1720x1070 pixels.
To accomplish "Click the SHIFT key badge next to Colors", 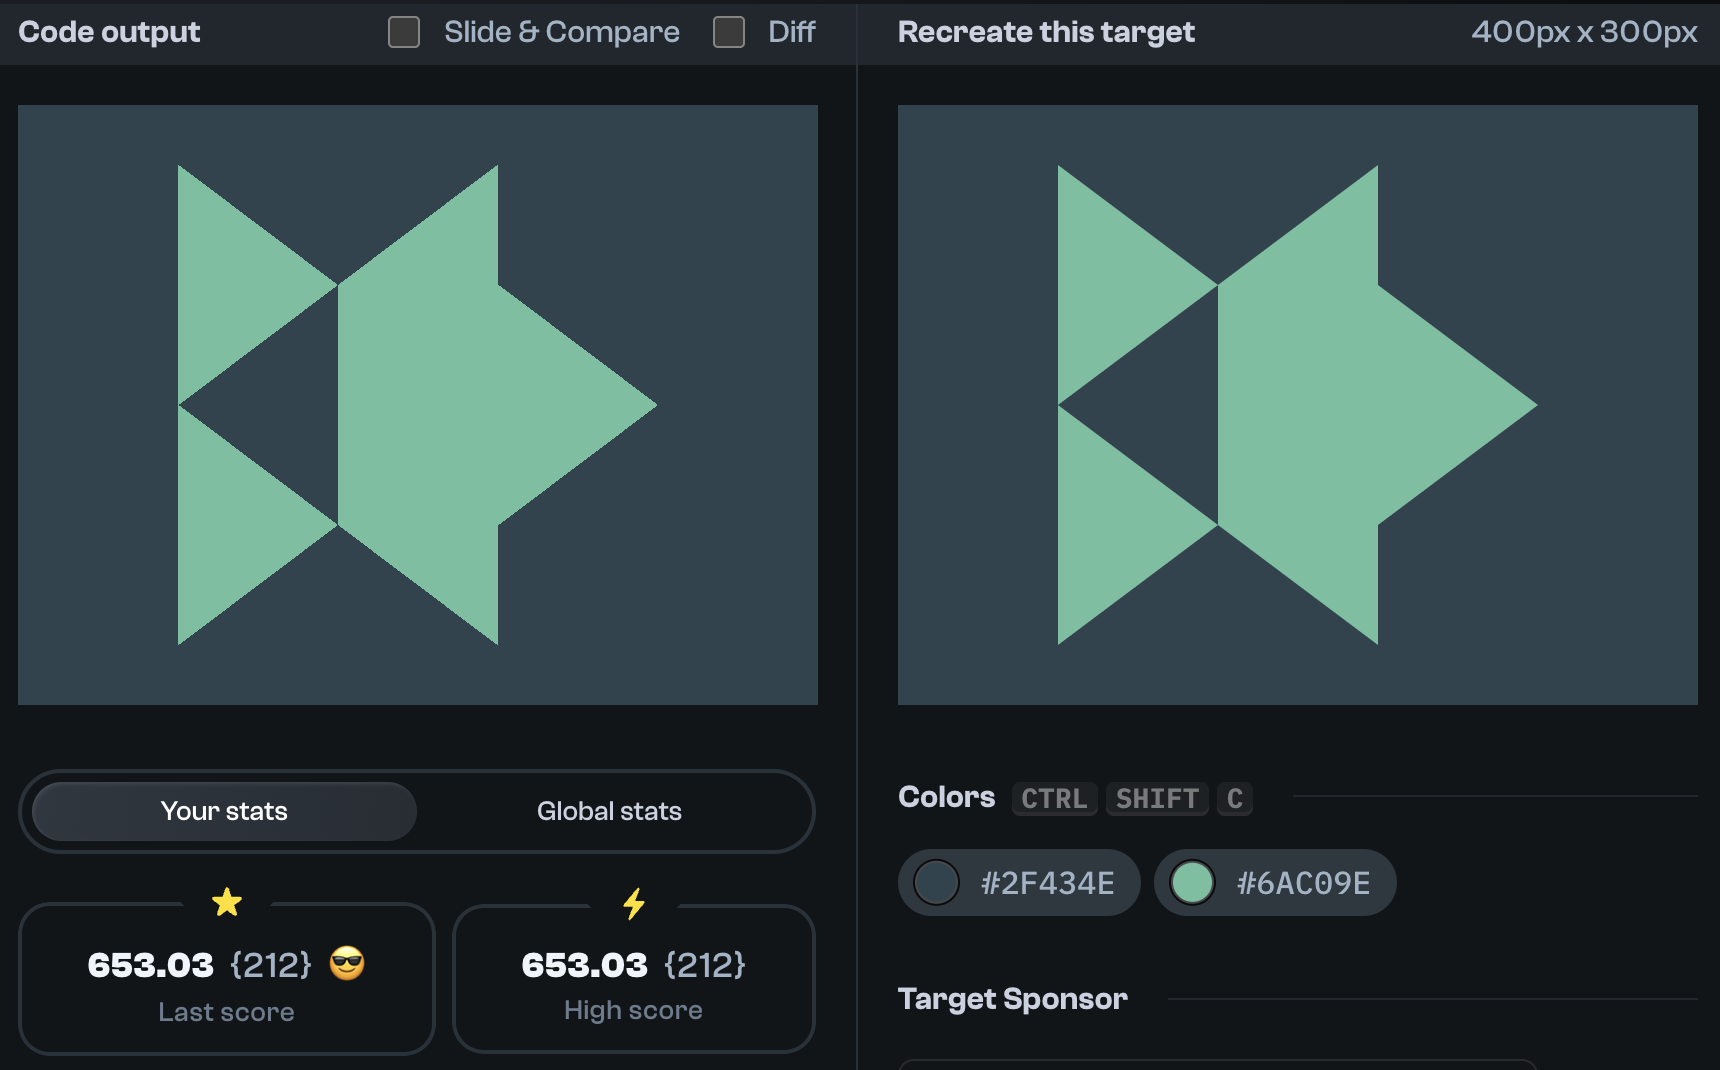I will [x=1156, y=799].
